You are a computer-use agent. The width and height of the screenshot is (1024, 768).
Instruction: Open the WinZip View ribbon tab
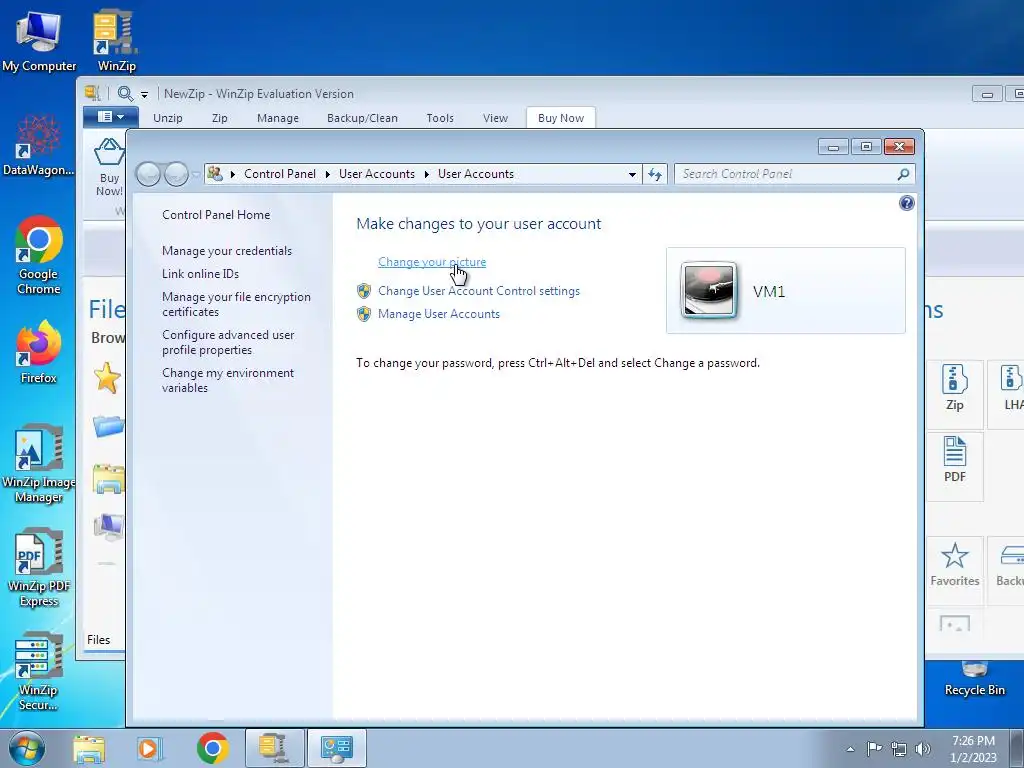coord(496,118)
